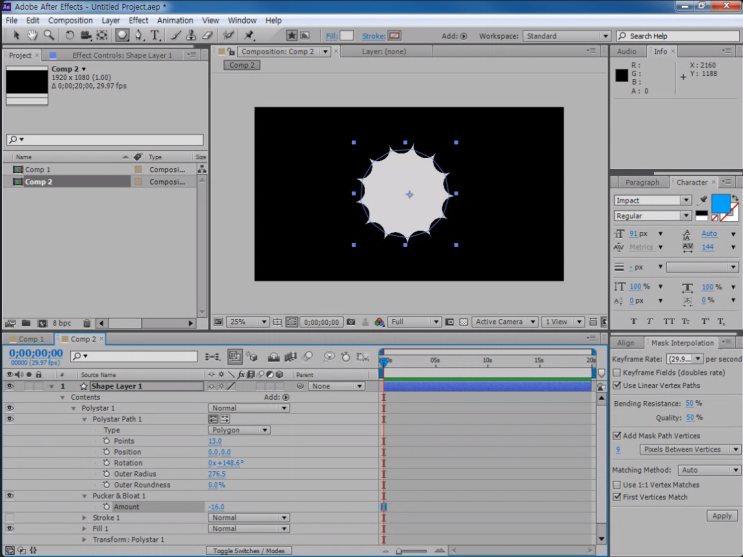Expand the Stroke 1 property group
743x557 pixels.
(84, 518)
